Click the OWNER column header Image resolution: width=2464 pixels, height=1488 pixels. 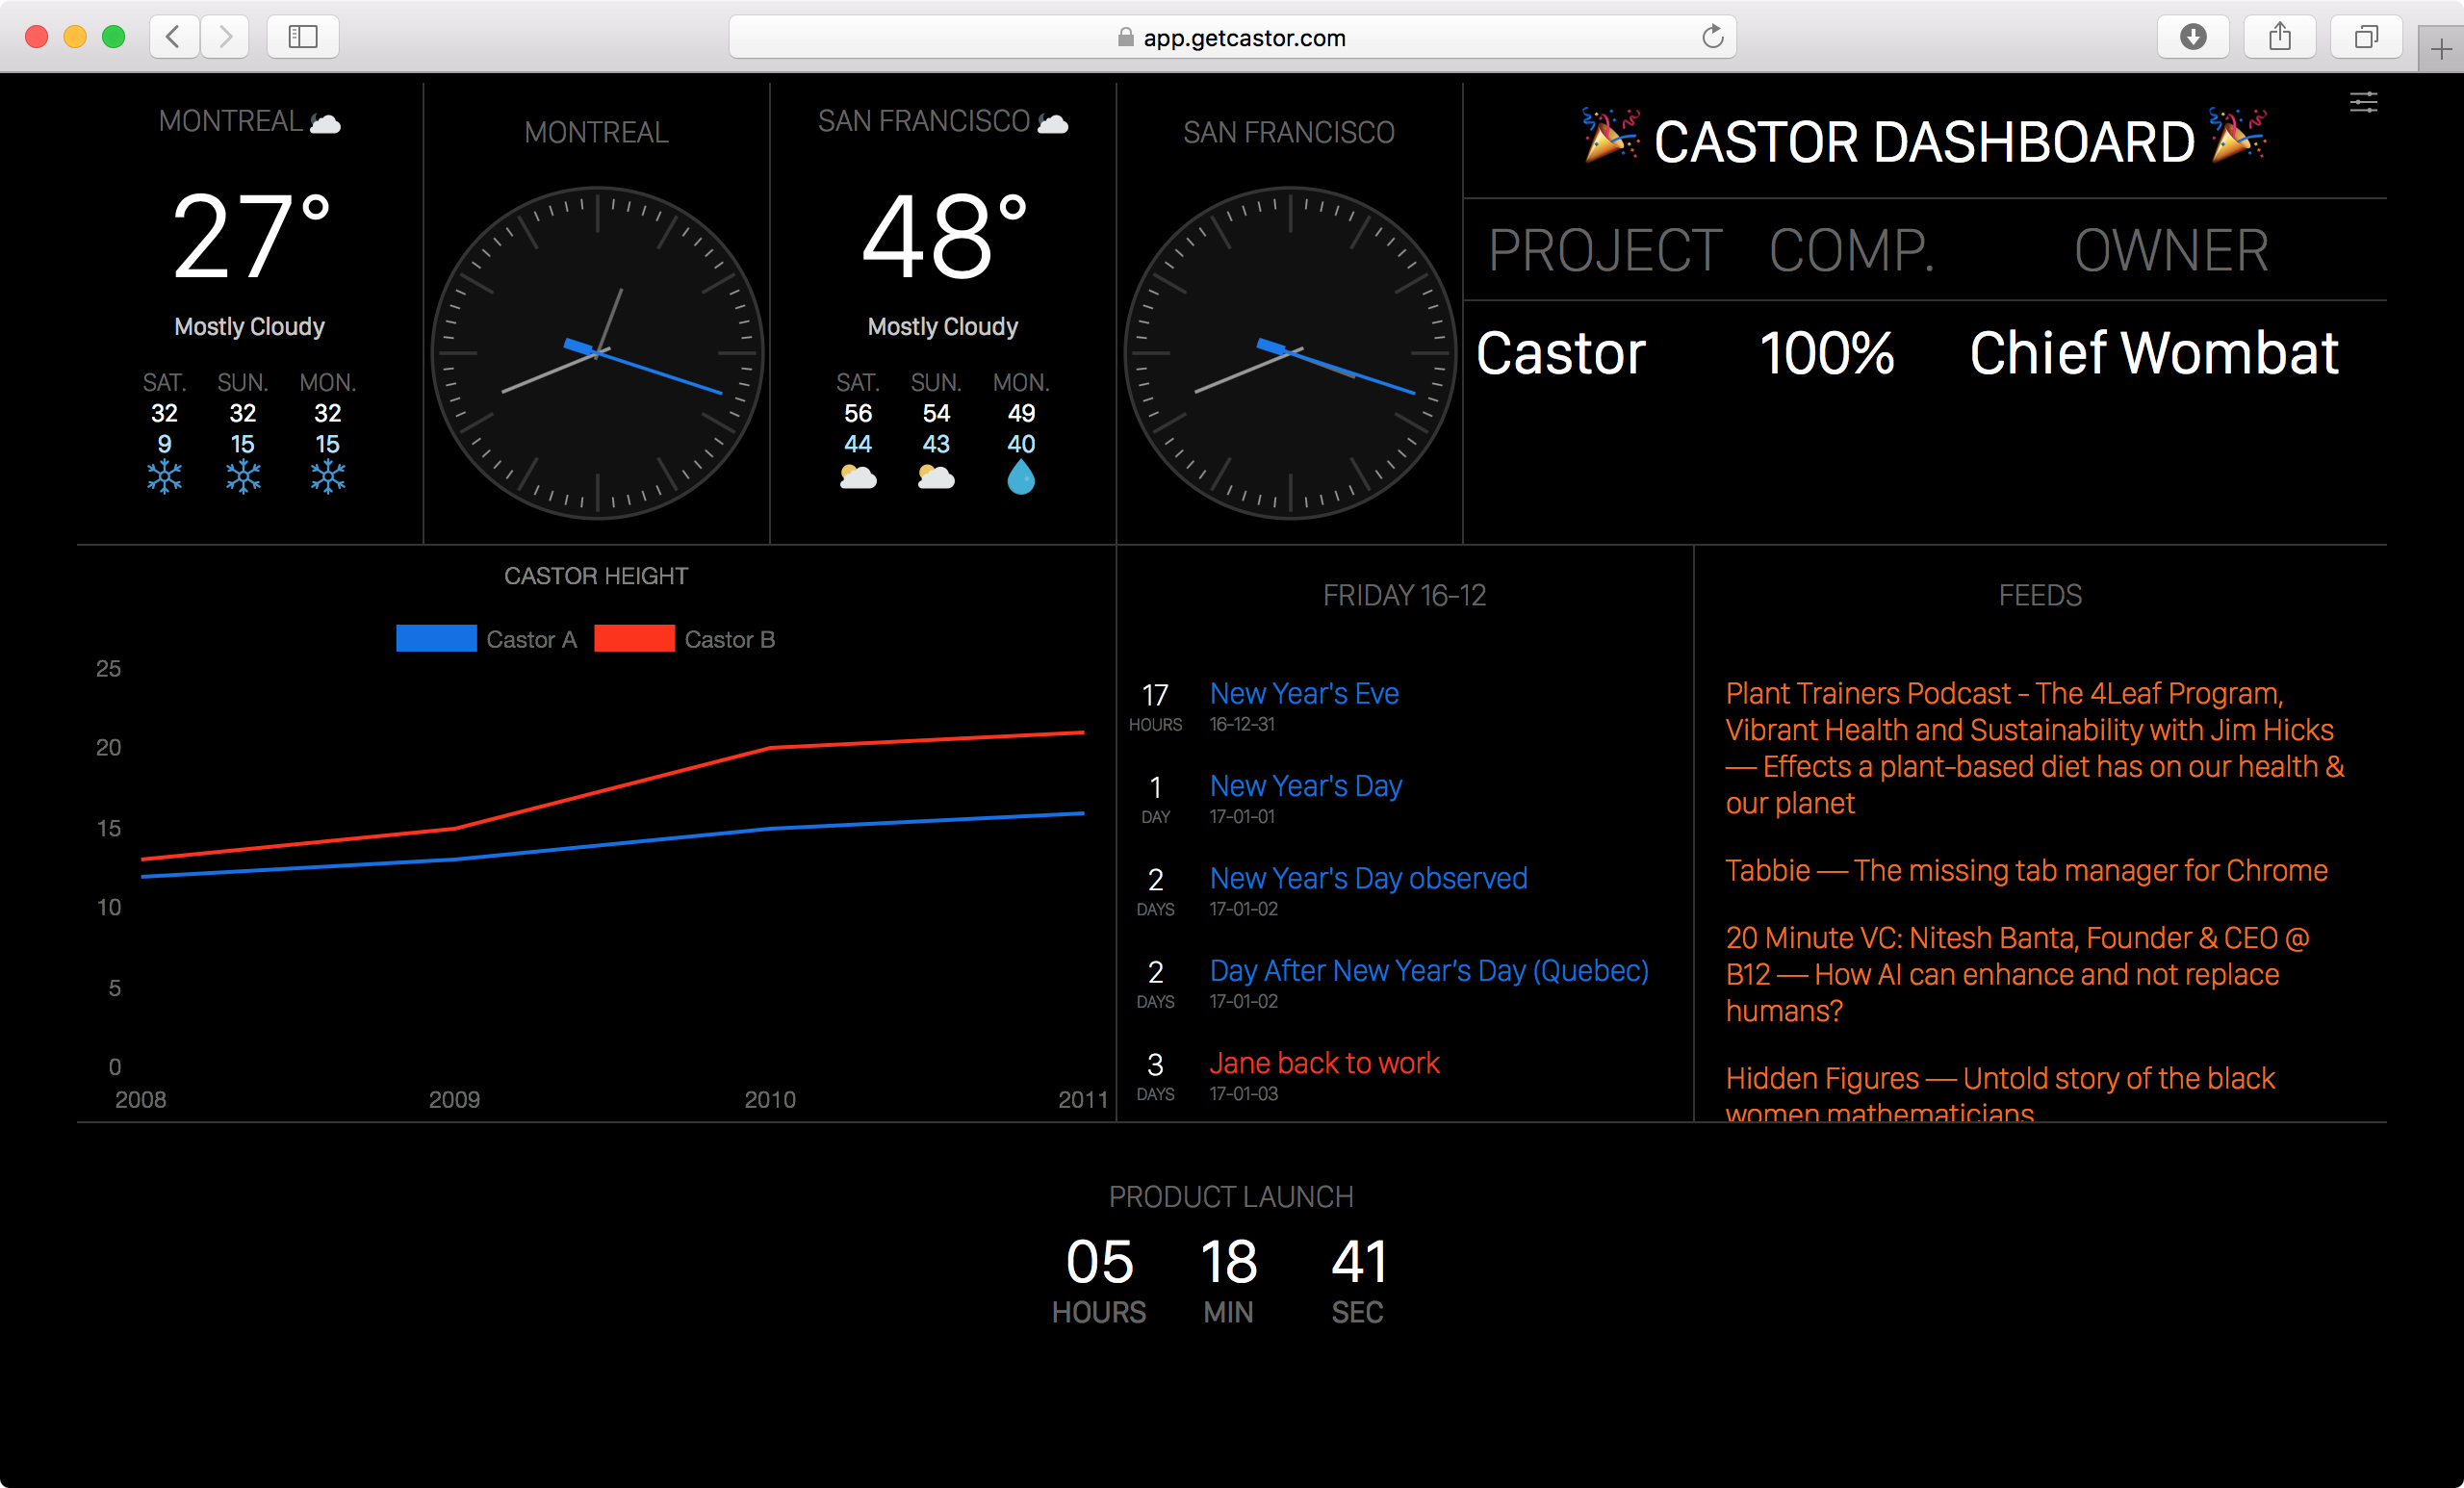[2170, 250]
